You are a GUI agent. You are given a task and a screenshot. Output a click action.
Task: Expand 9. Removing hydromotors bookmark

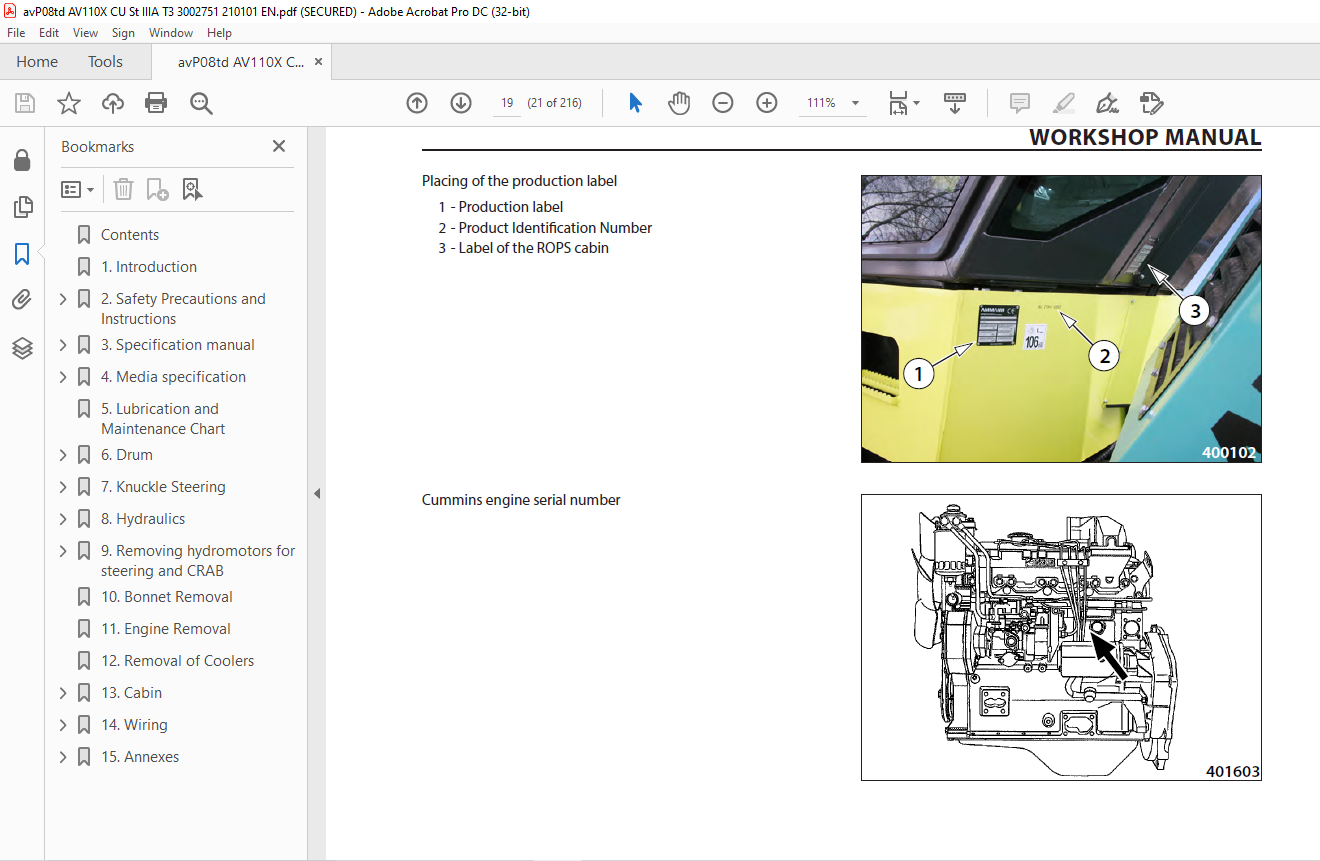[x=64, y=551]
